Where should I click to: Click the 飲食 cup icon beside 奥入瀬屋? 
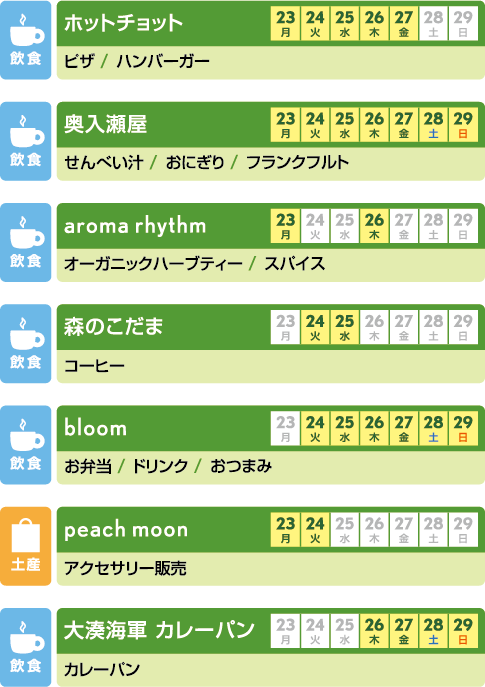[x=25, y=141]
